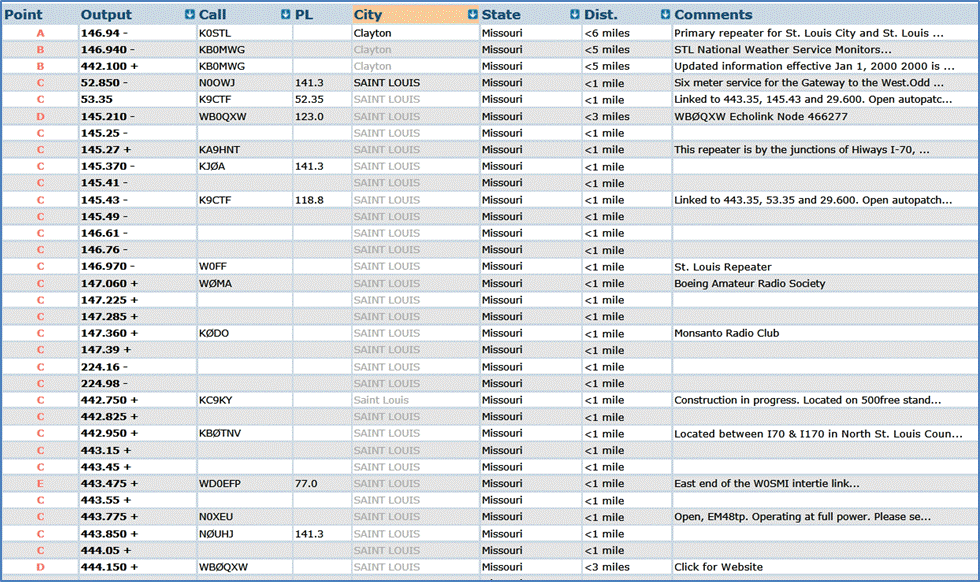Click call sign N0XEU
The image size is (980, 582).
point(216,516)
